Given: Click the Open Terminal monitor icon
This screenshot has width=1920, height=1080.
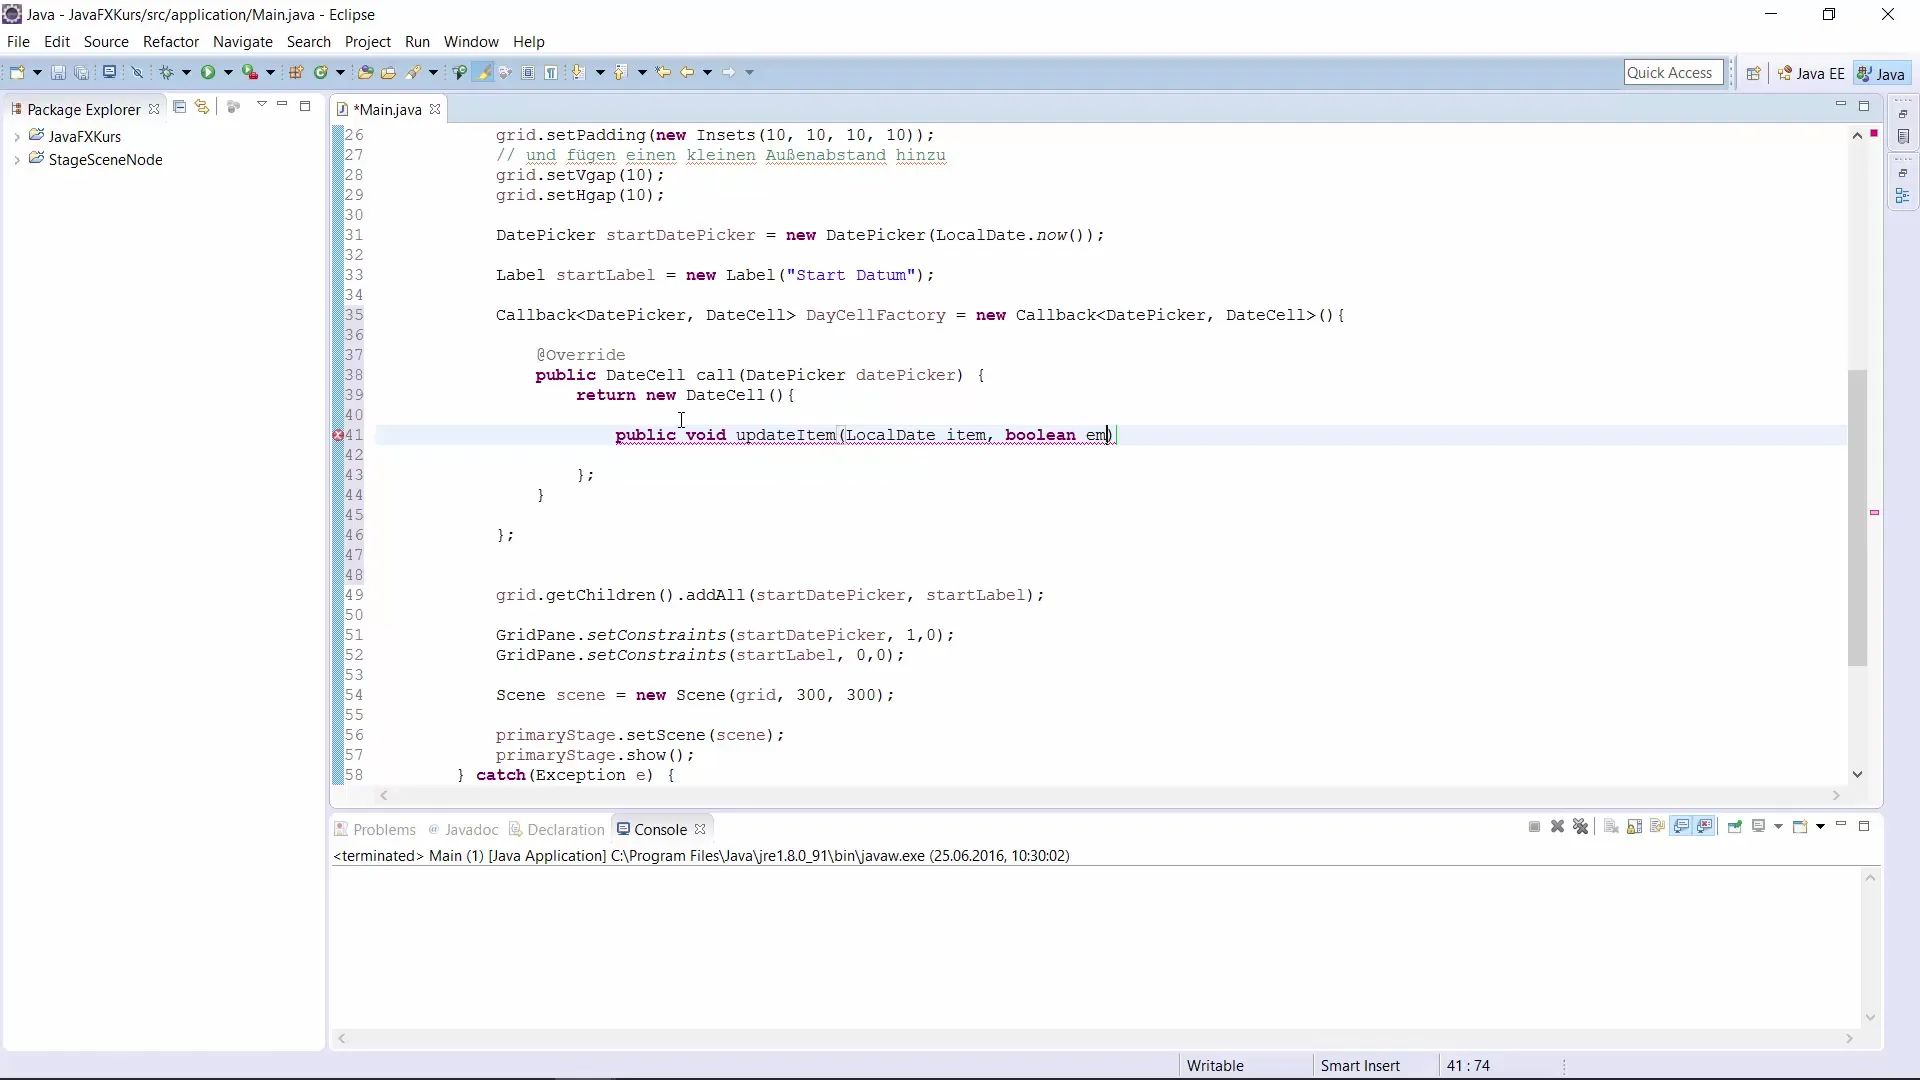Looking at the screenshot, I should pyautogui.click(x=109, y=72).
